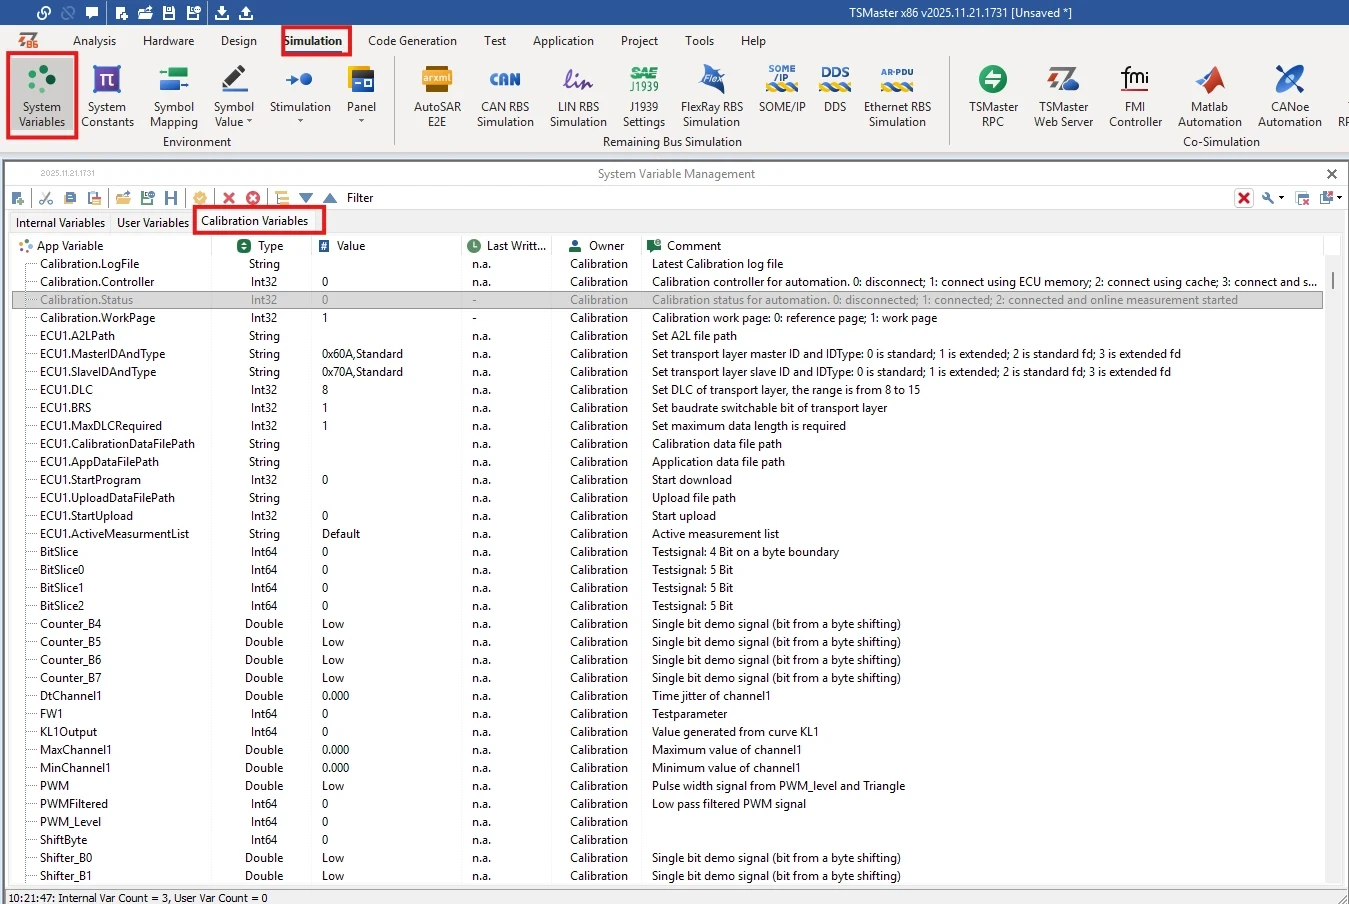Open CANoe Automation
The image size is (1349, 904).
1289,96
